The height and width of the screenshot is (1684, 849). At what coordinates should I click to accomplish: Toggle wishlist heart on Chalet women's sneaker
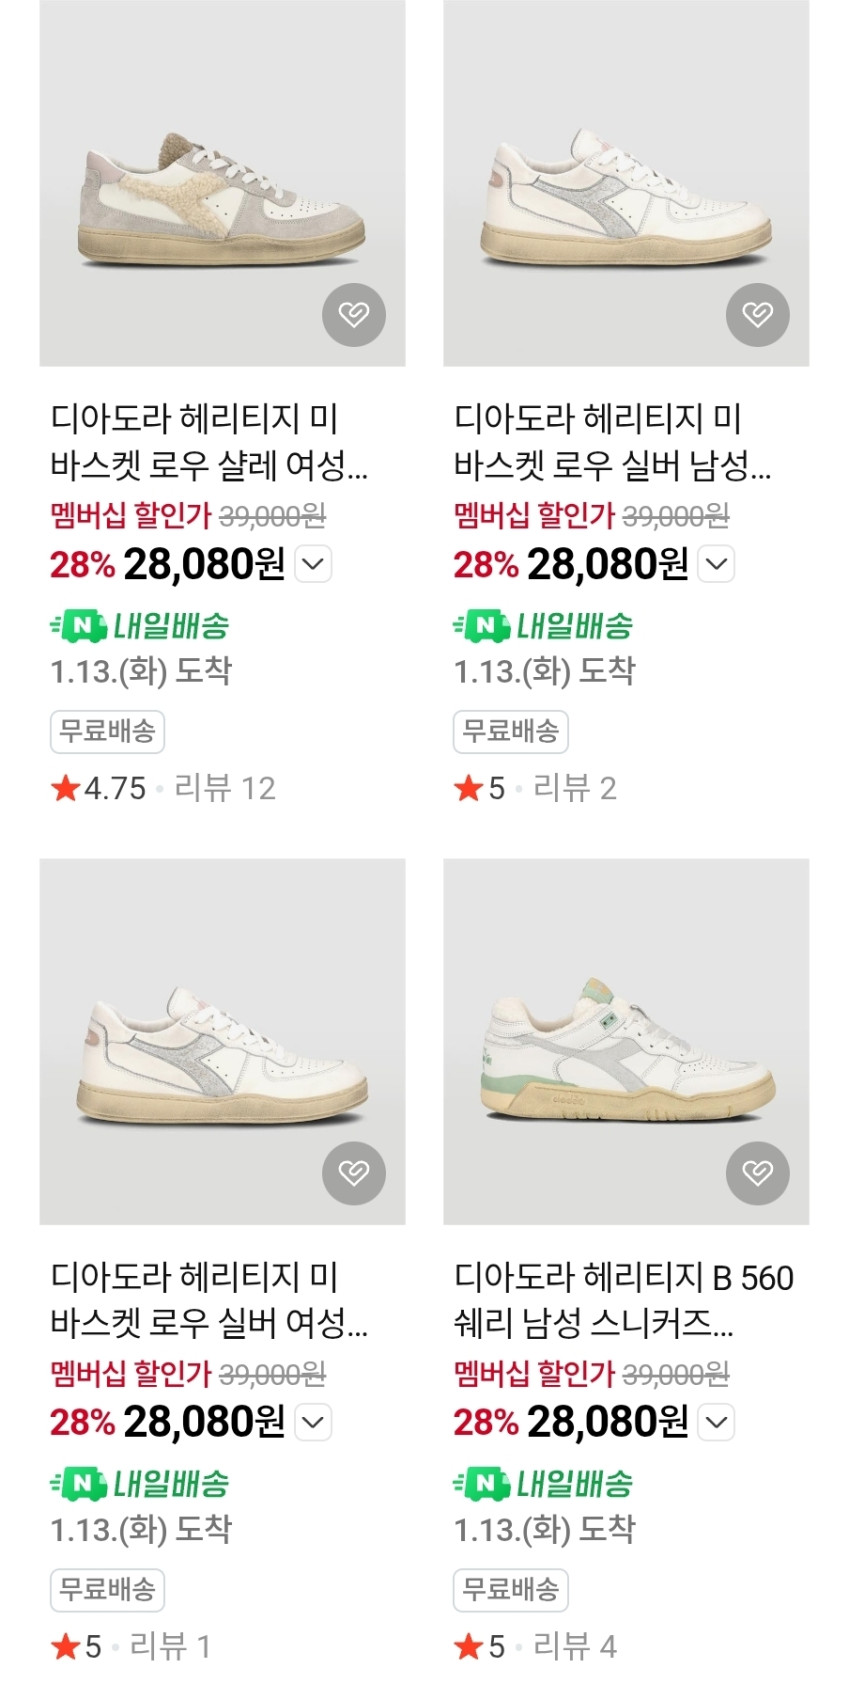(353, 315)
